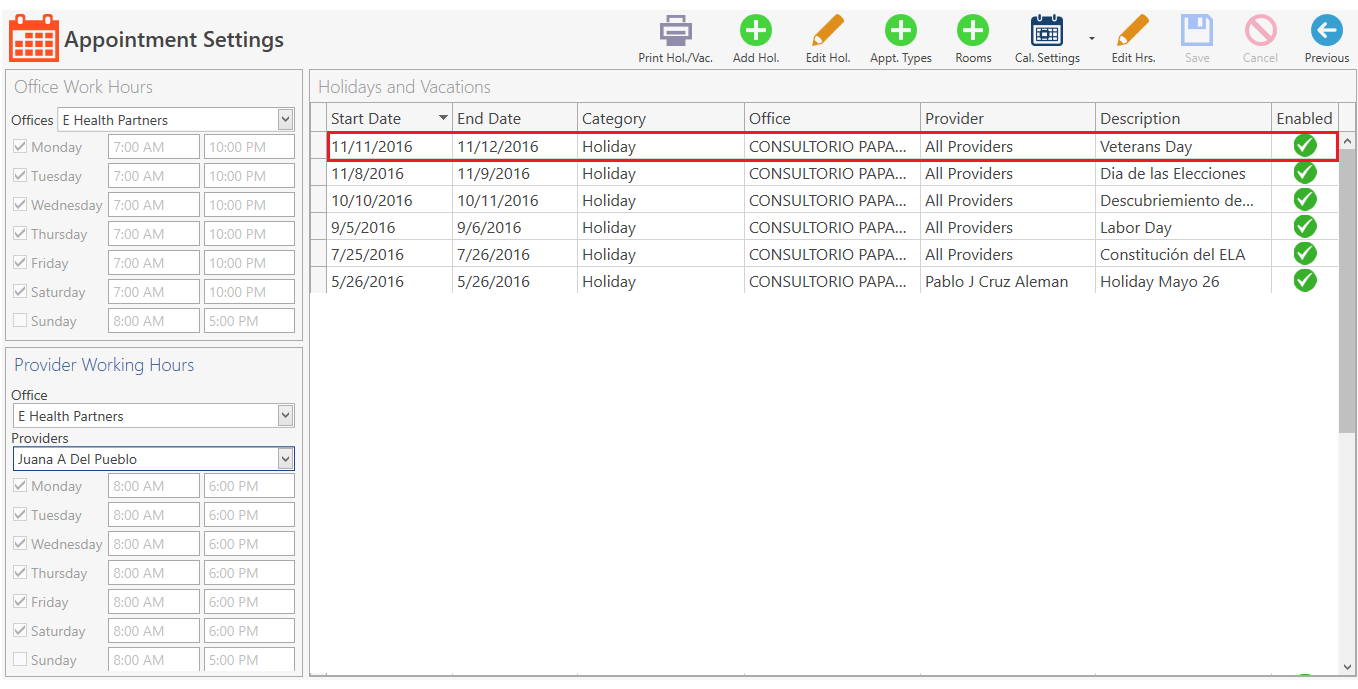Enable Sunday in Office Work Hours

[21, 320]
